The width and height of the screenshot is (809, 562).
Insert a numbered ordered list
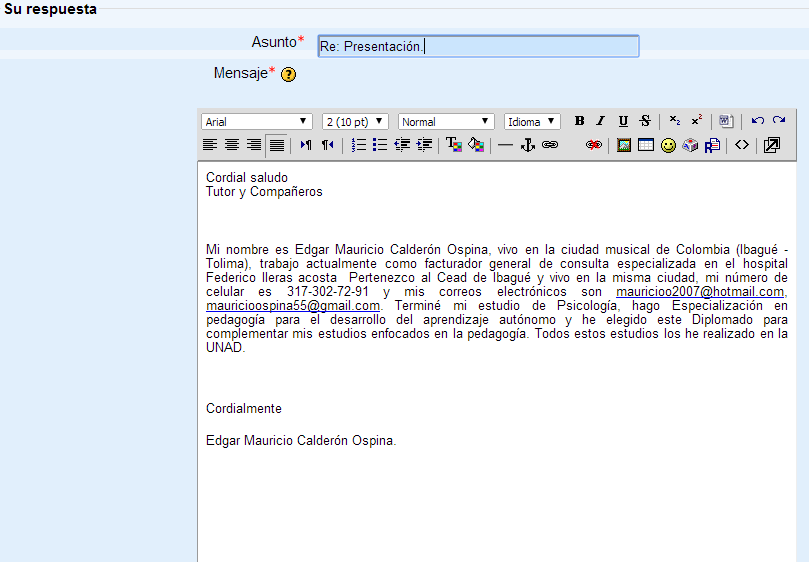click(359, 145)
